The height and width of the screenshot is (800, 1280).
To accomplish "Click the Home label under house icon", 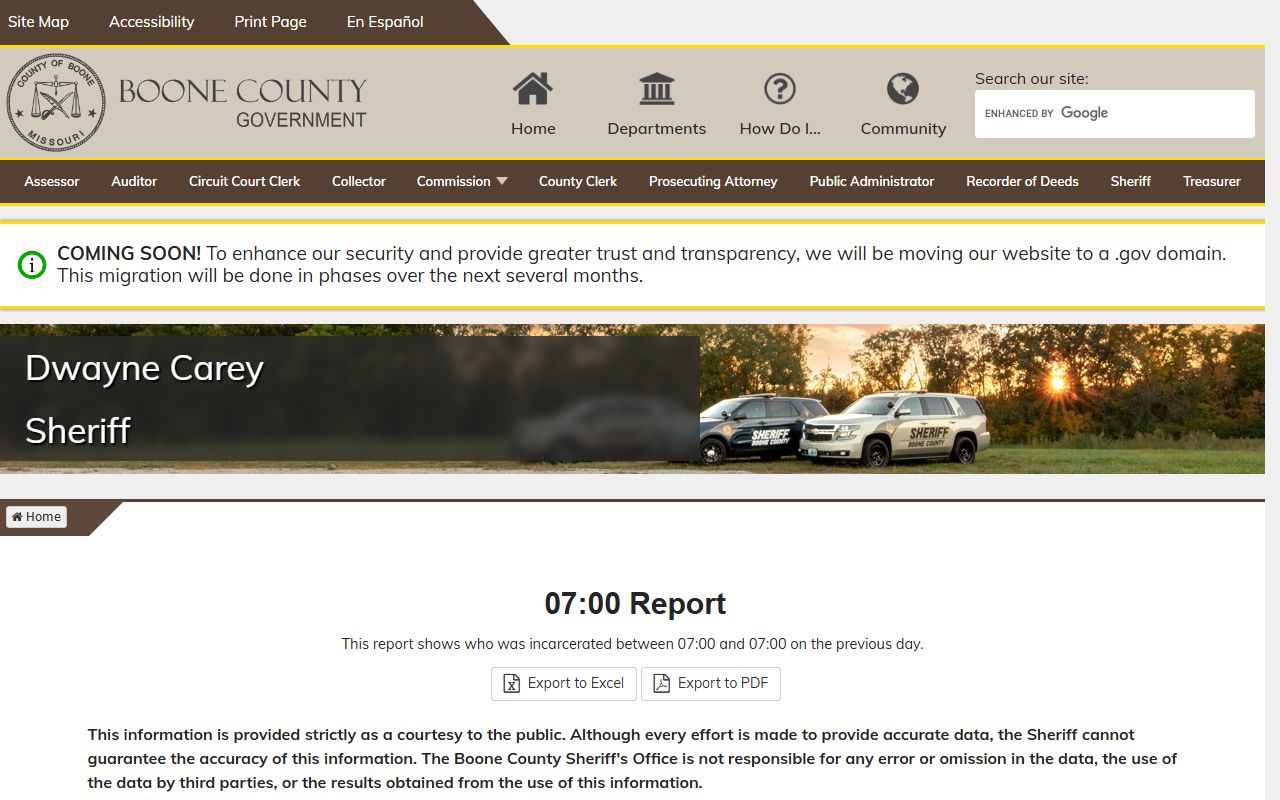I will [x=533, y=129].
